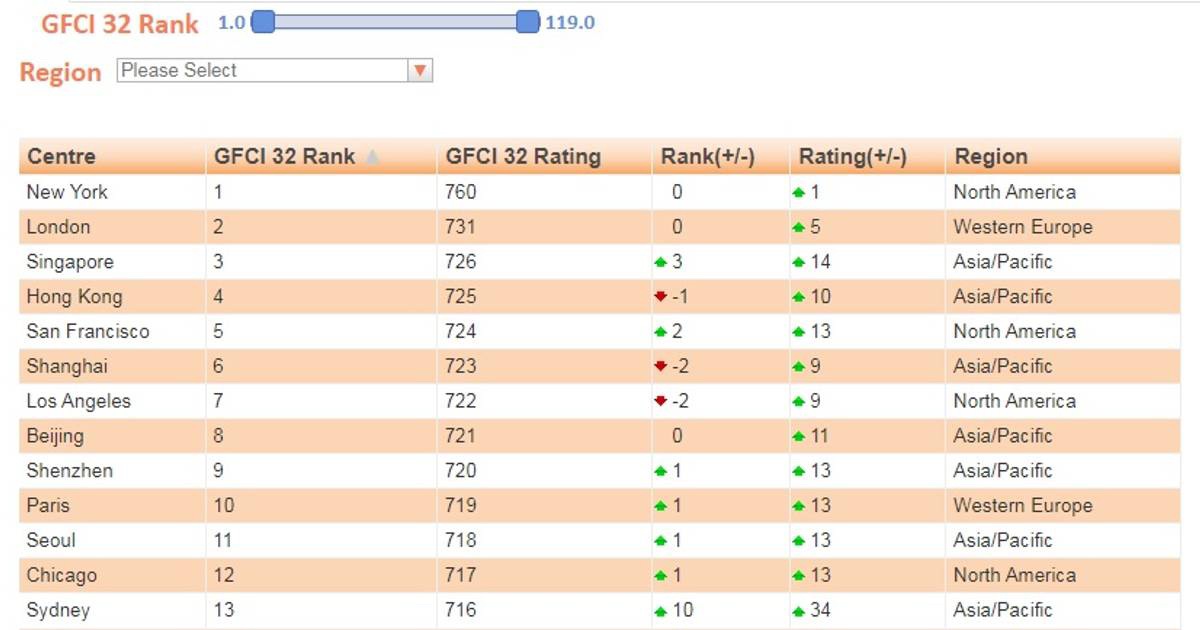Click the green up arrow in San Francisco's Rating(+/-) cell
Screen dimensions: 1200x630
click(x=798, y=332)
